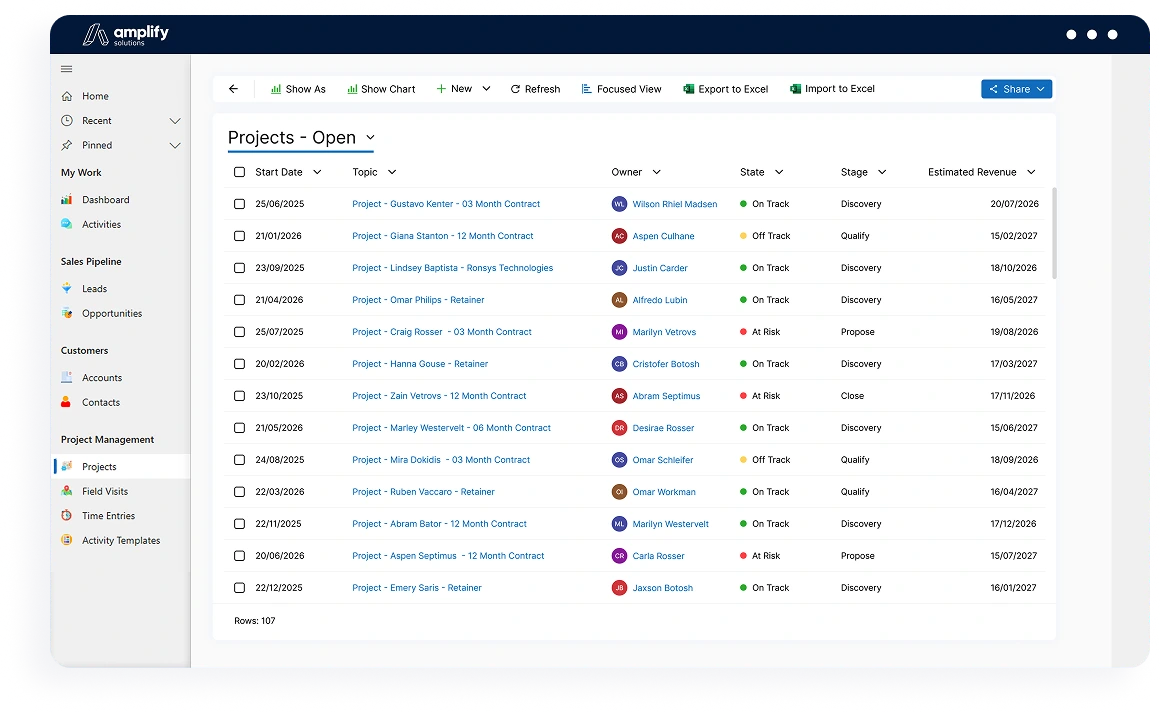Open Project - Gustavo Kenter - 03 Month Contract
This screenshot has width=1160, height=713.
click(x=446, y=204)
